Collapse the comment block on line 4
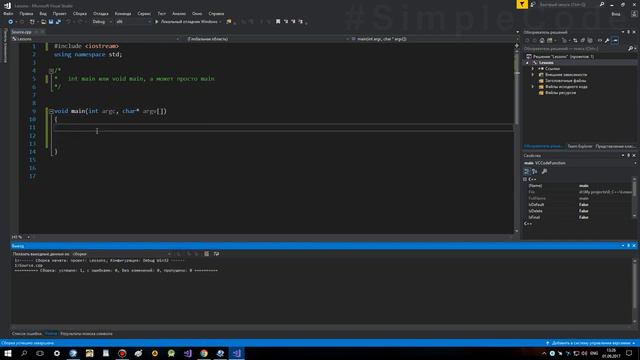Image resolution: width=640 pixels, height=360 pixels. [x=51, y=71]
